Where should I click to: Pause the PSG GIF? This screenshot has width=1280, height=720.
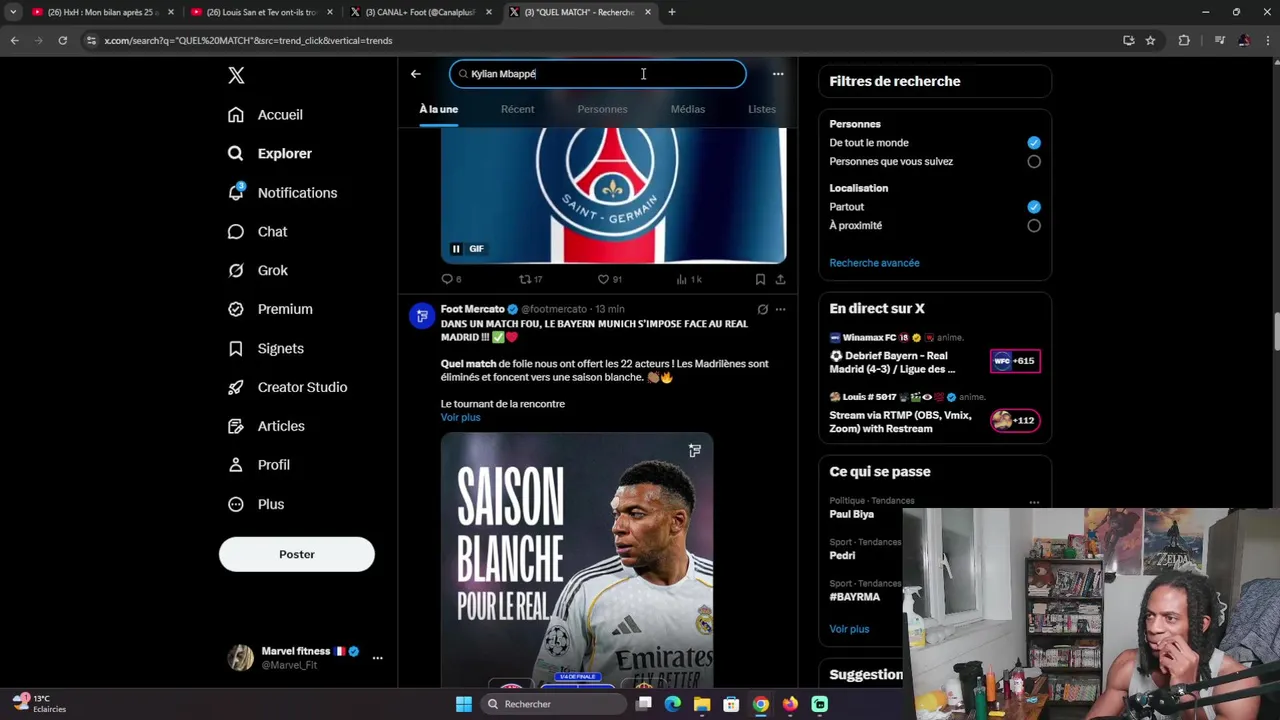point(456,249)
